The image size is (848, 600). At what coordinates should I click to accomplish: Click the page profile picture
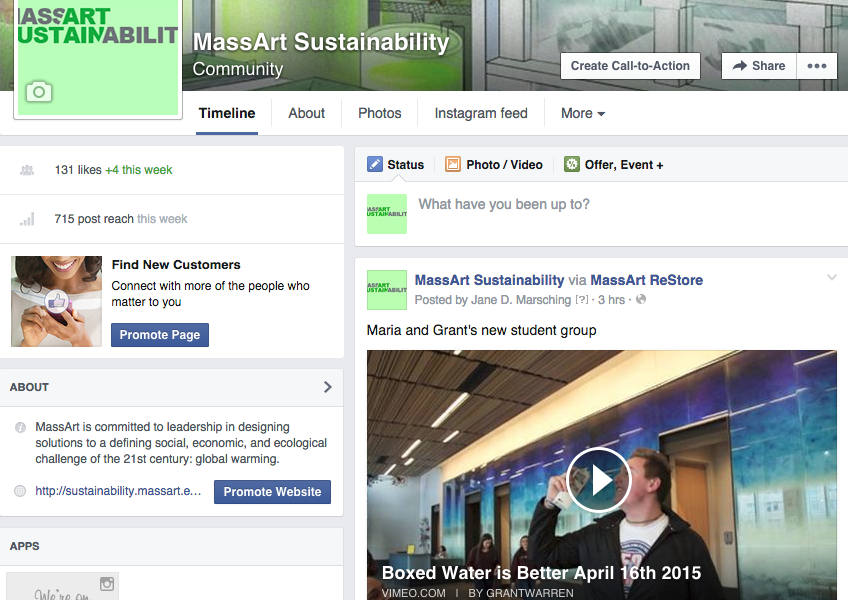[98, 57]
